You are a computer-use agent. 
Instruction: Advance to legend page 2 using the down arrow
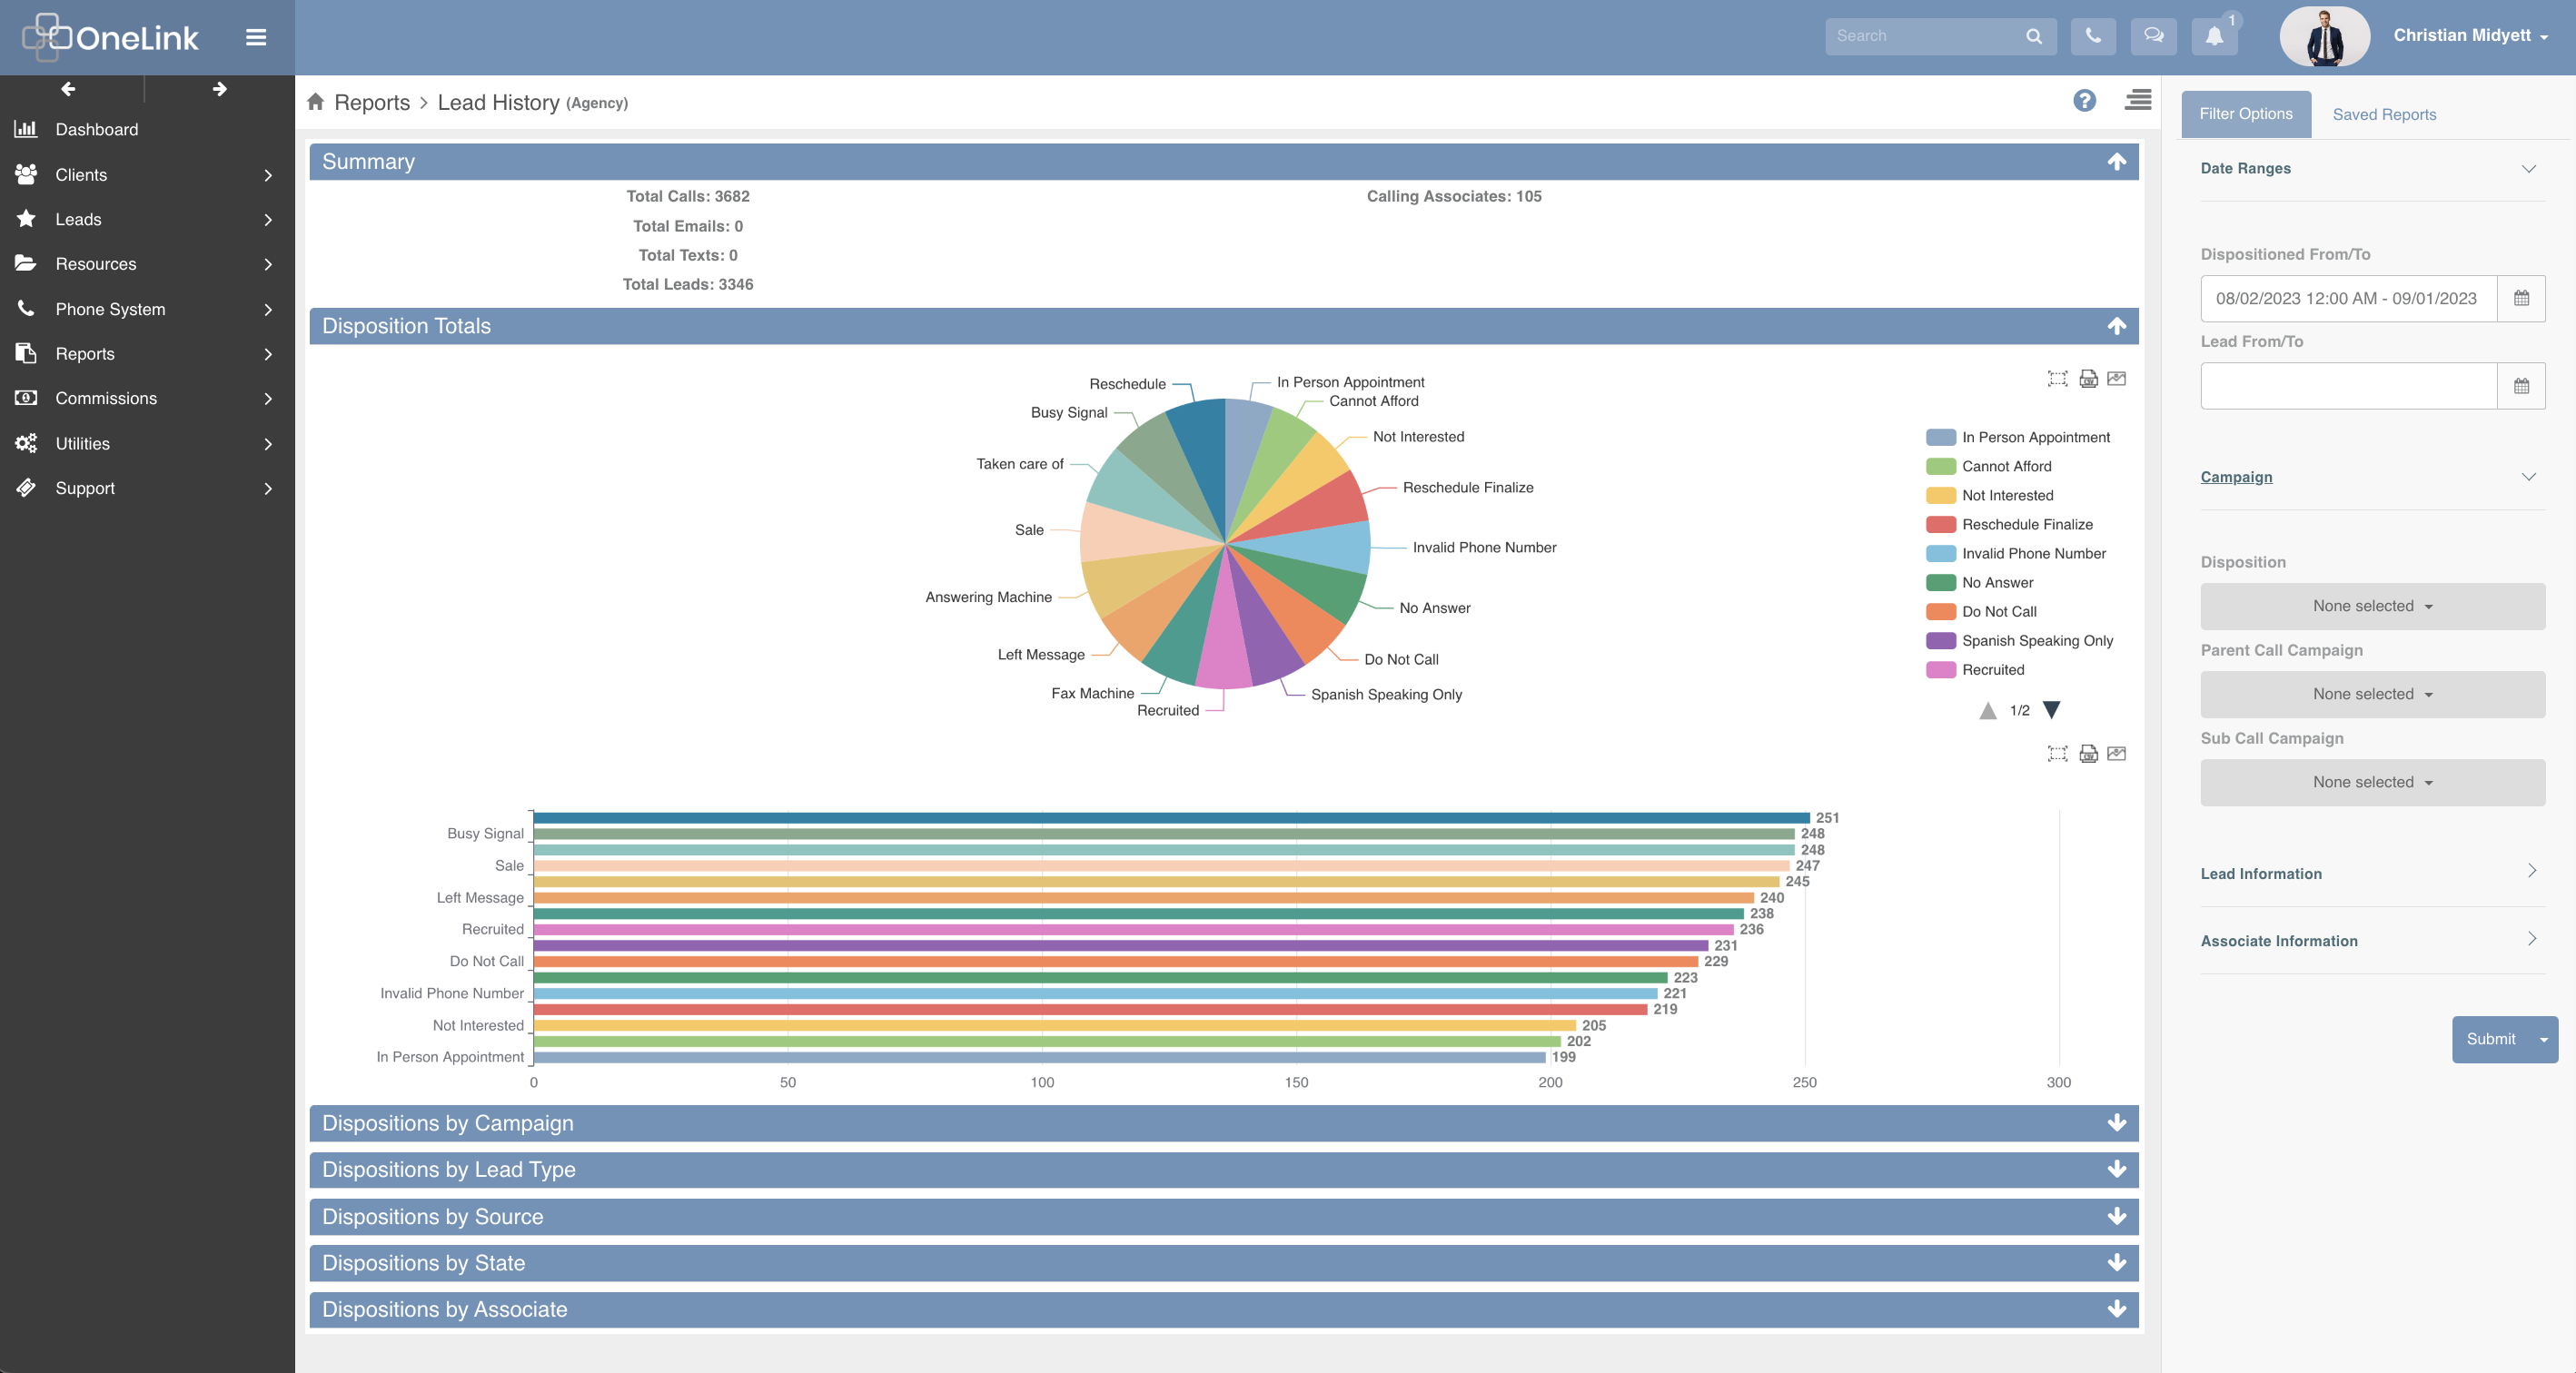(x=2052, y=710)
